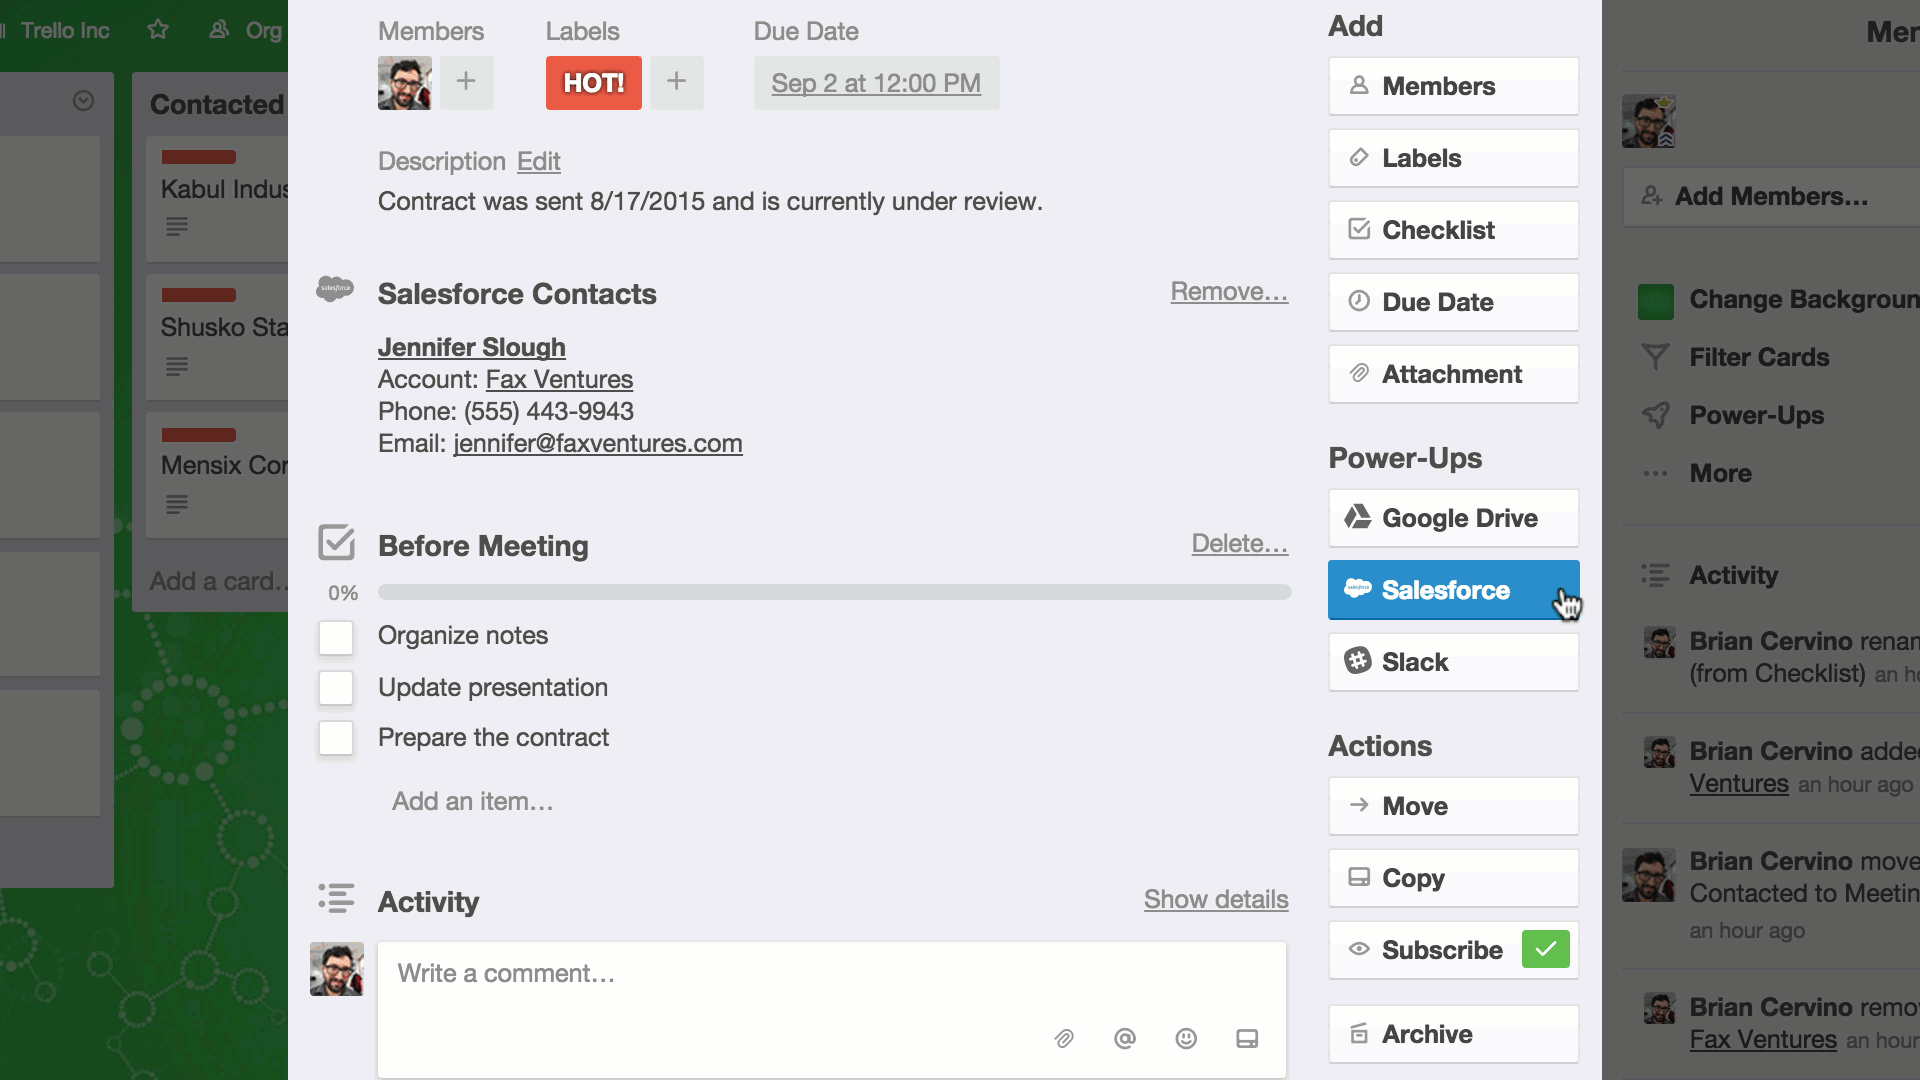Image resolution: width=1920 pixels, height=1080 pixels.
Task: Click the checklist progress bar
Action: tap(834, 592)
